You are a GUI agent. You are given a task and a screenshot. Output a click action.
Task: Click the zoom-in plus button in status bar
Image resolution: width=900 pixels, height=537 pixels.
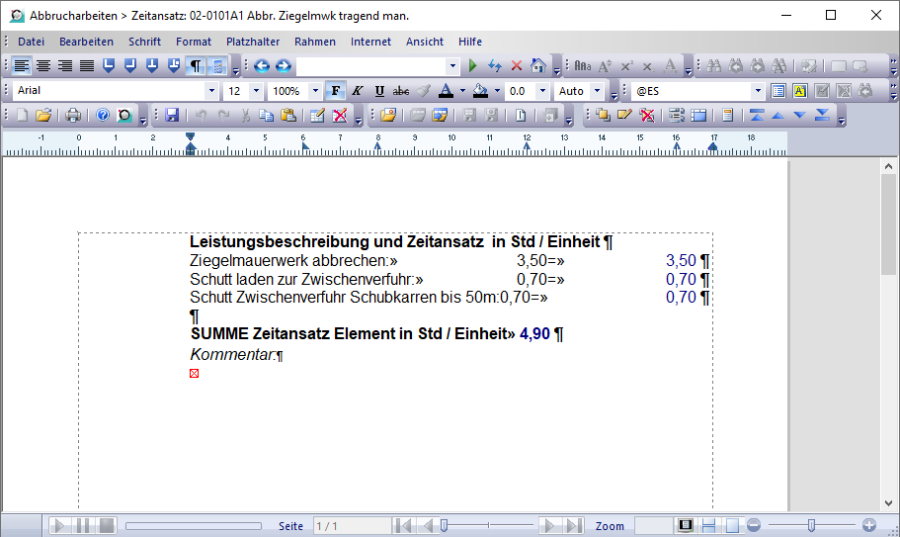click(869, 525)
